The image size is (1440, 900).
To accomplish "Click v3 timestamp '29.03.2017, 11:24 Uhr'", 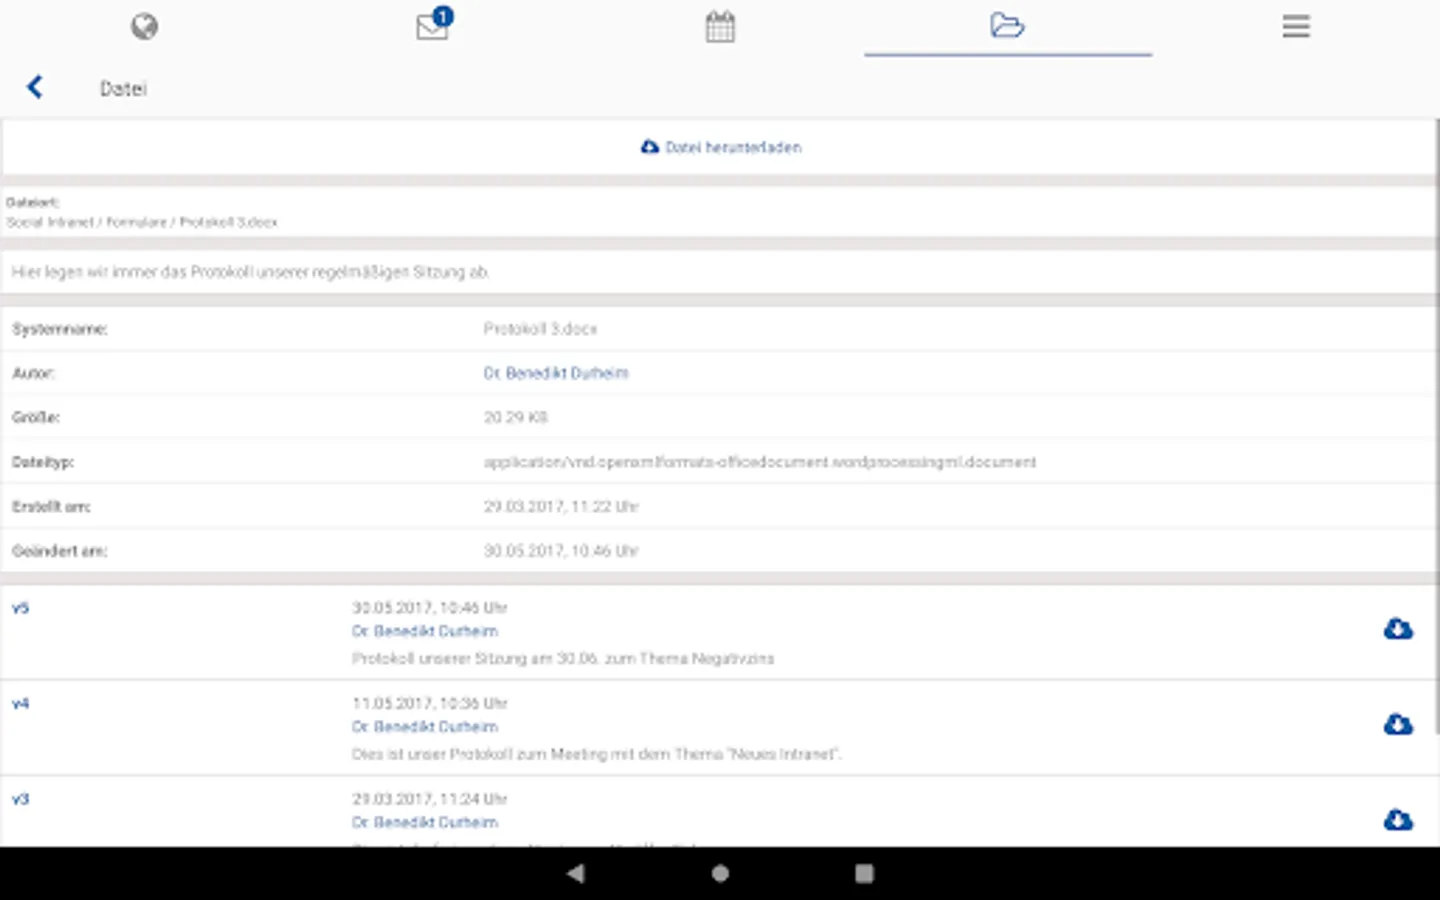I will pyautogui.click(x=430, y=799).
